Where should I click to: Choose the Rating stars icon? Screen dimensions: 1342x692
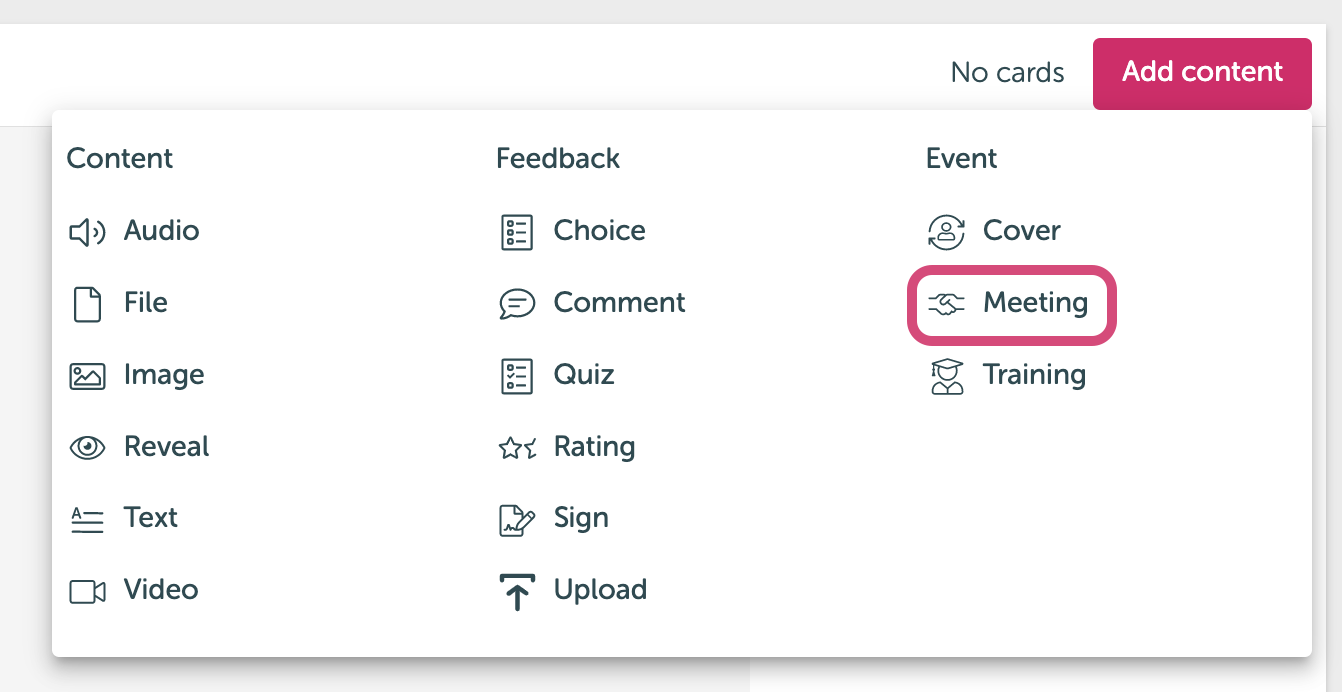pyautogui.click(x=517, y=448)
